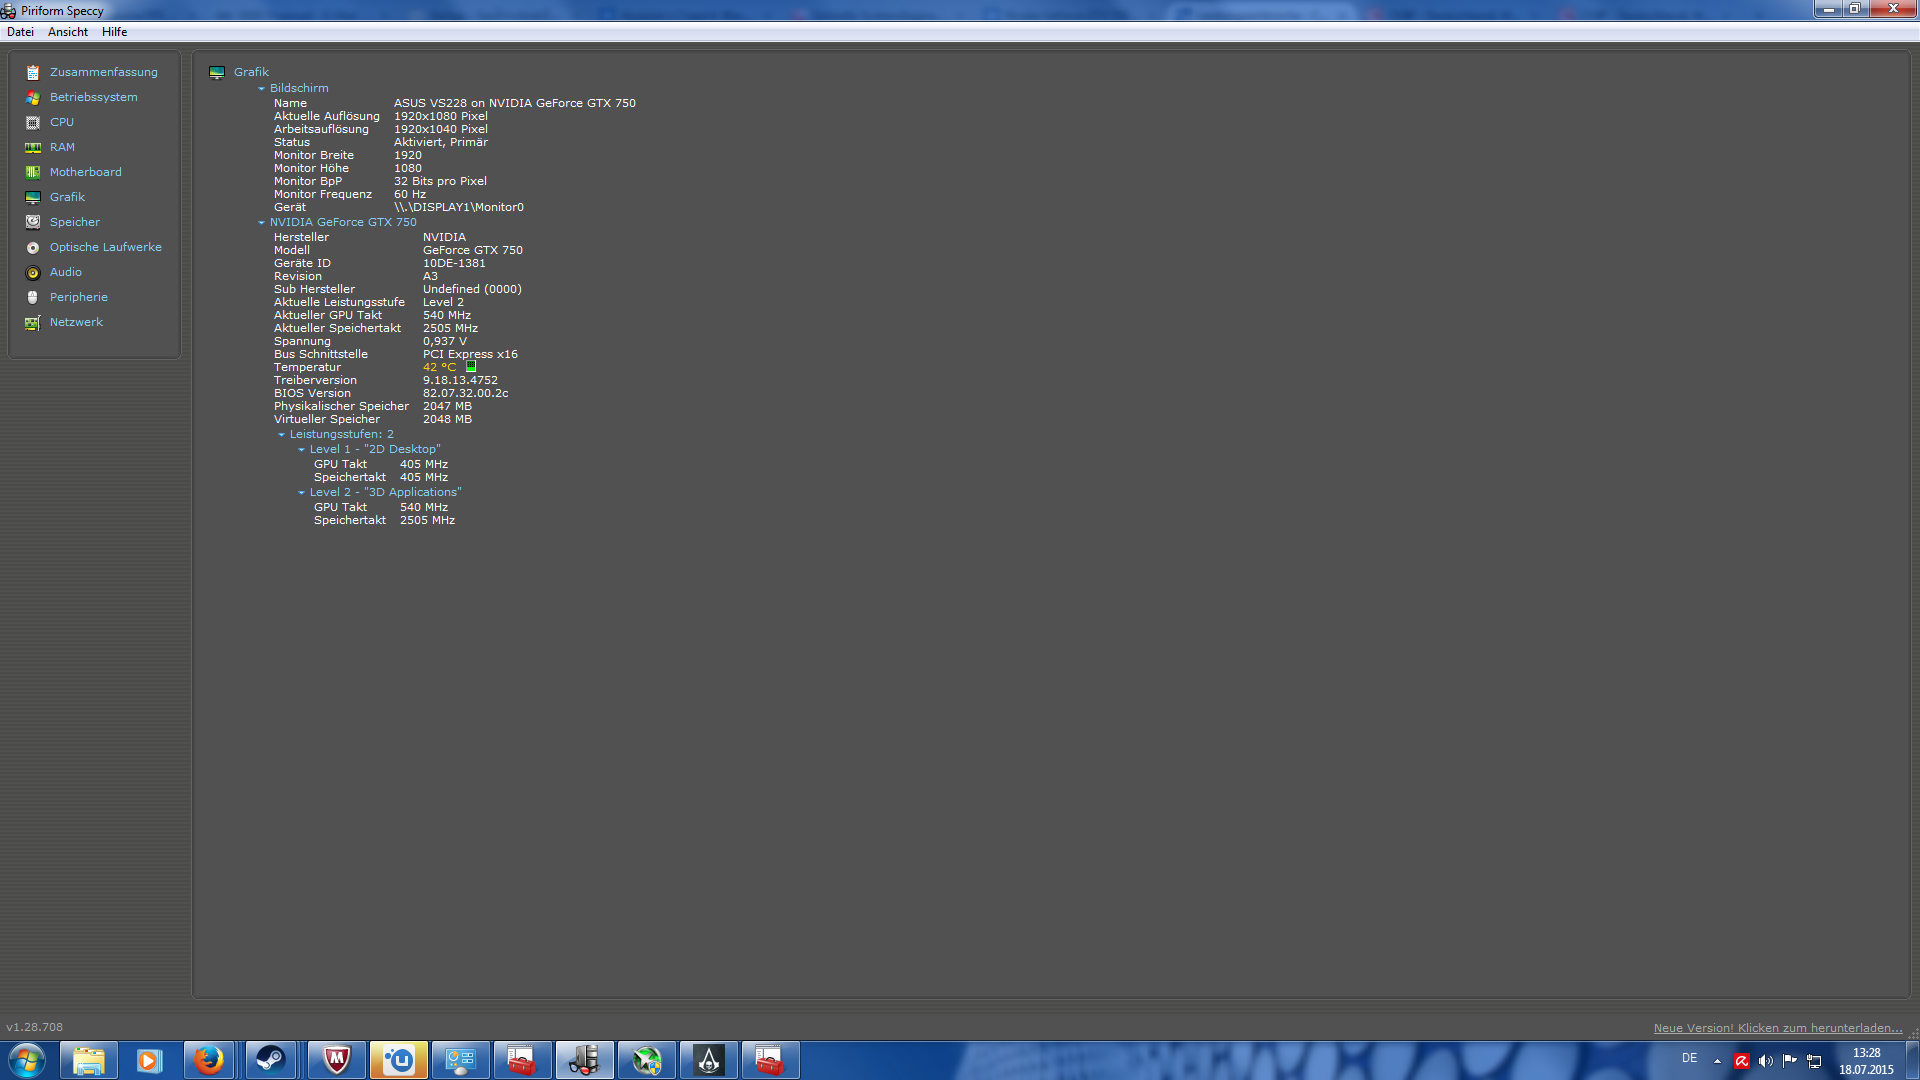This screenshot has height=1080, width=1920.
Task: Select the Speicher hard drive icon
Action: tap(33, 222)
